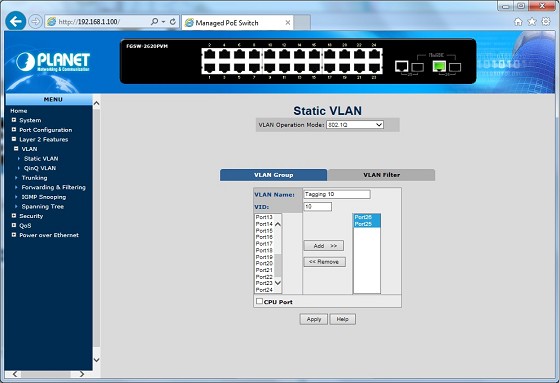Viewport: 560px width, 383px height.
Task: Collapse the VLAN tree node
Action: pyautogui.click(x=16, y=148)
